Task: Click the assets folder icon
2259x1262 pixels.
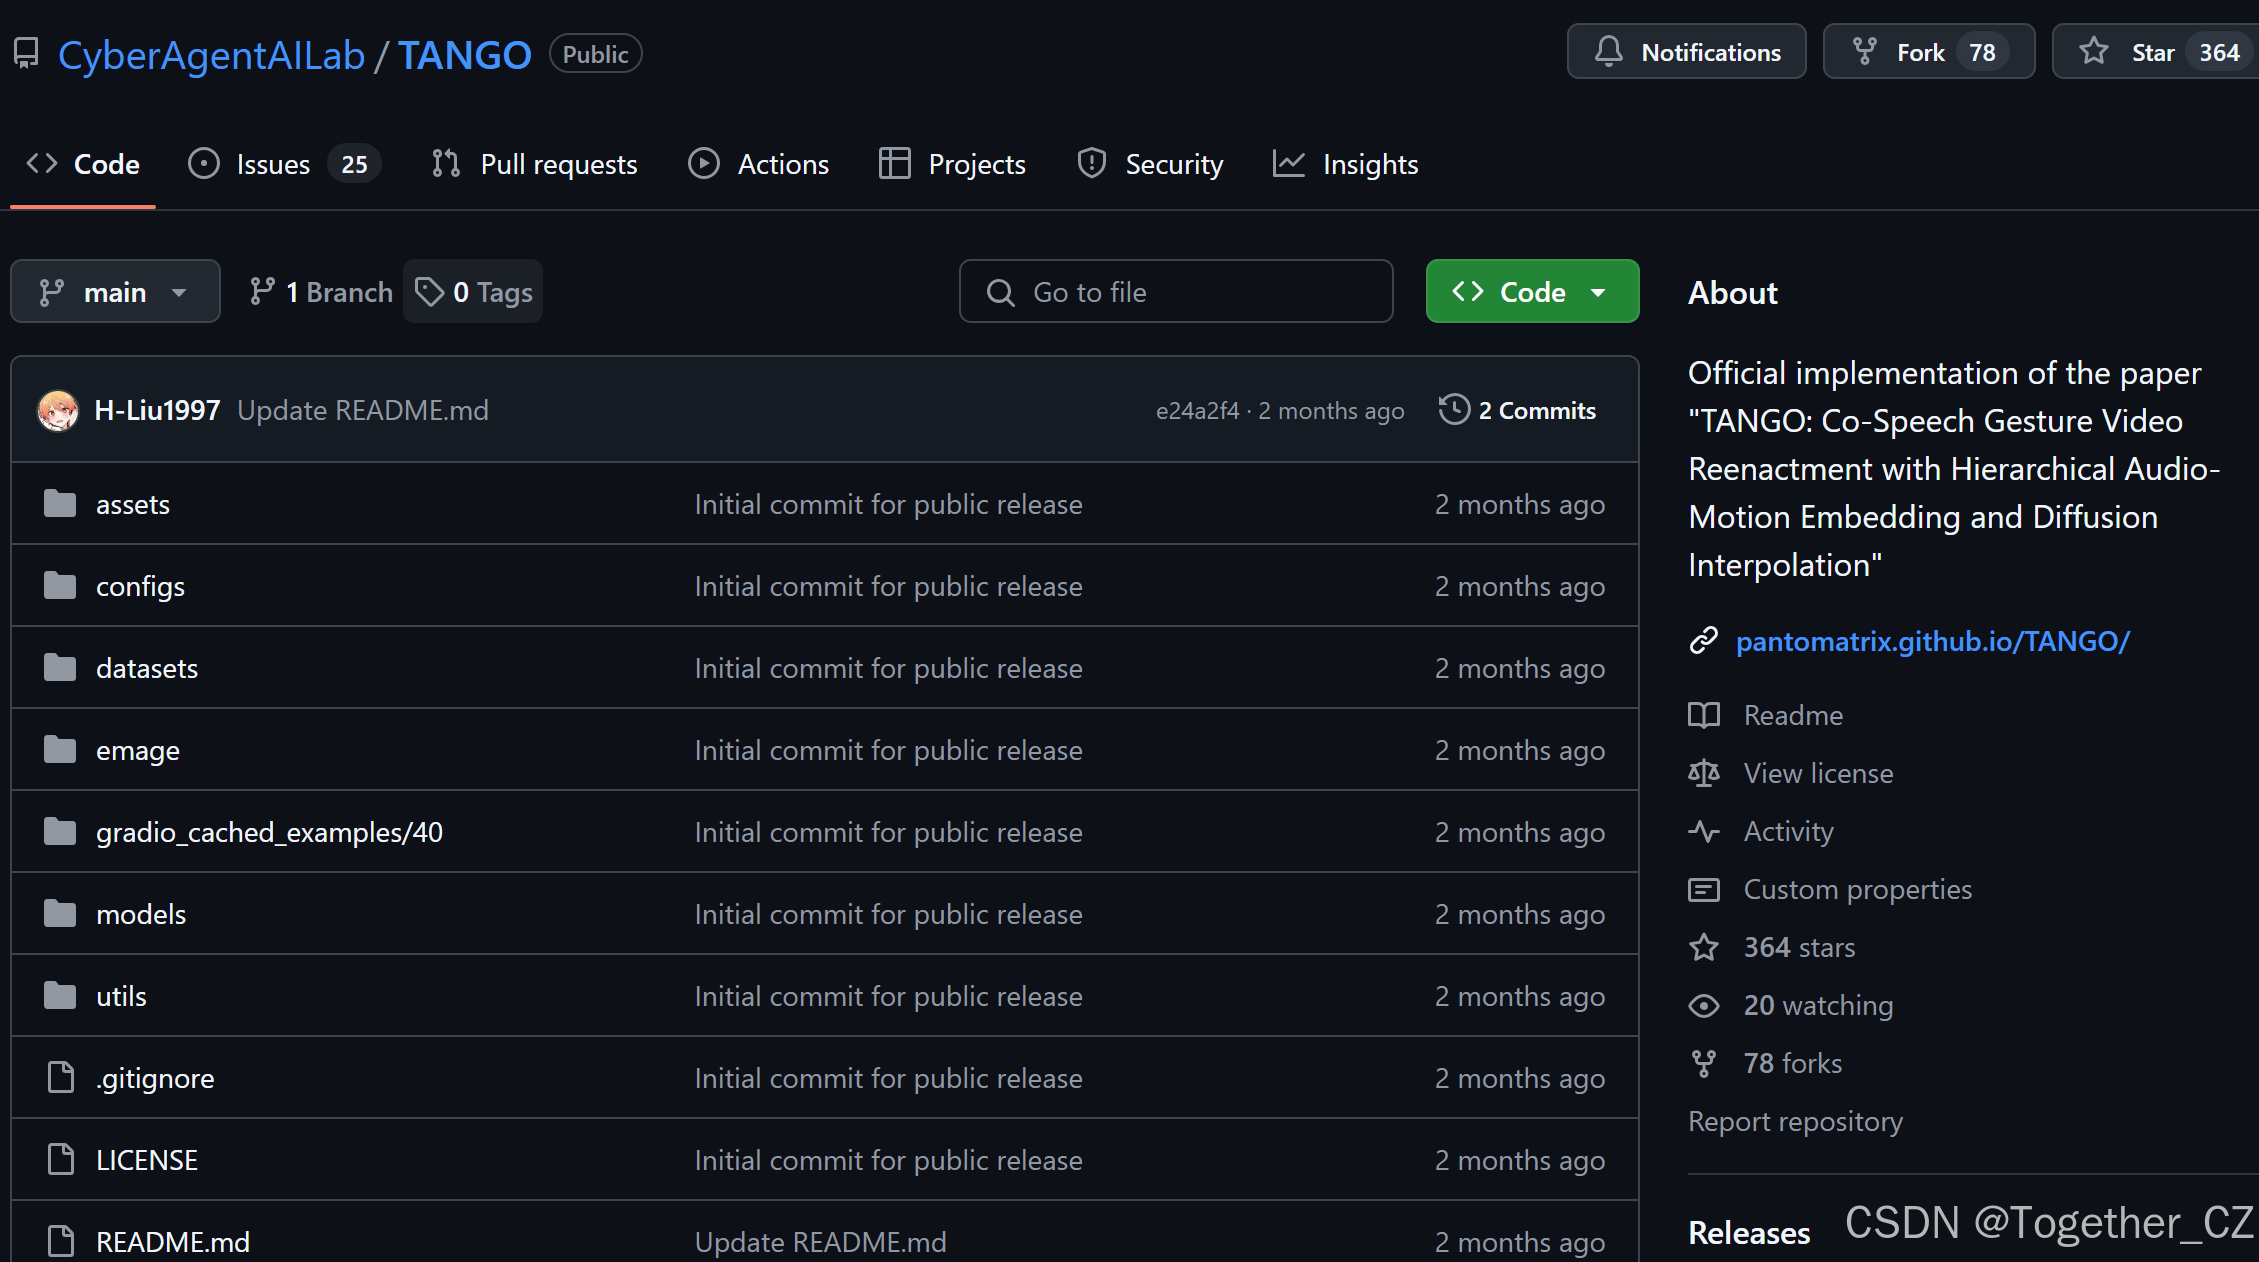Action: click(60, 503)
